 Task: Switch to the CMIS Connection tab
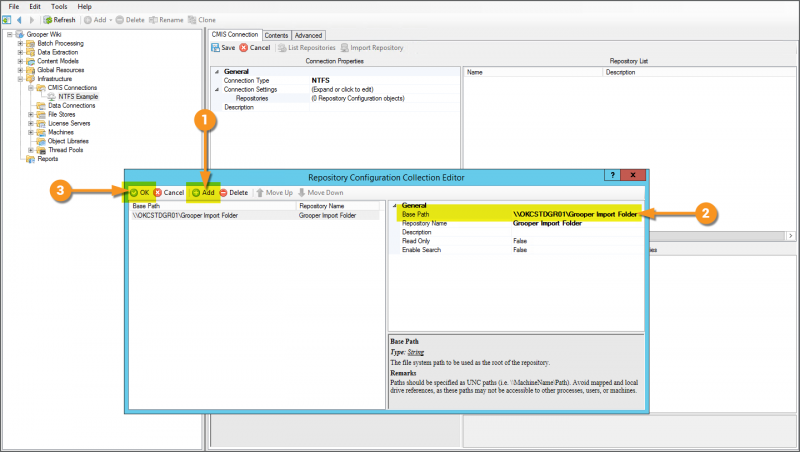235,34
